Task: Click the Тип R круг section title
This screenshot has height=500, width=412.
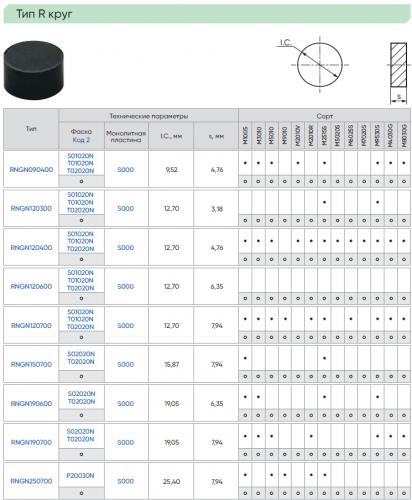Action: coord(44,14)
